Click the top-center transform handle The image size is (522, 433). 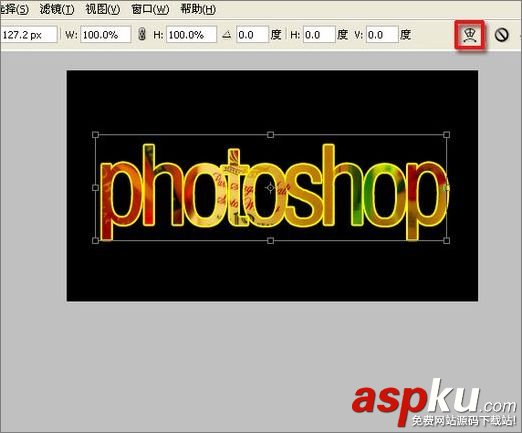(271, 135)
